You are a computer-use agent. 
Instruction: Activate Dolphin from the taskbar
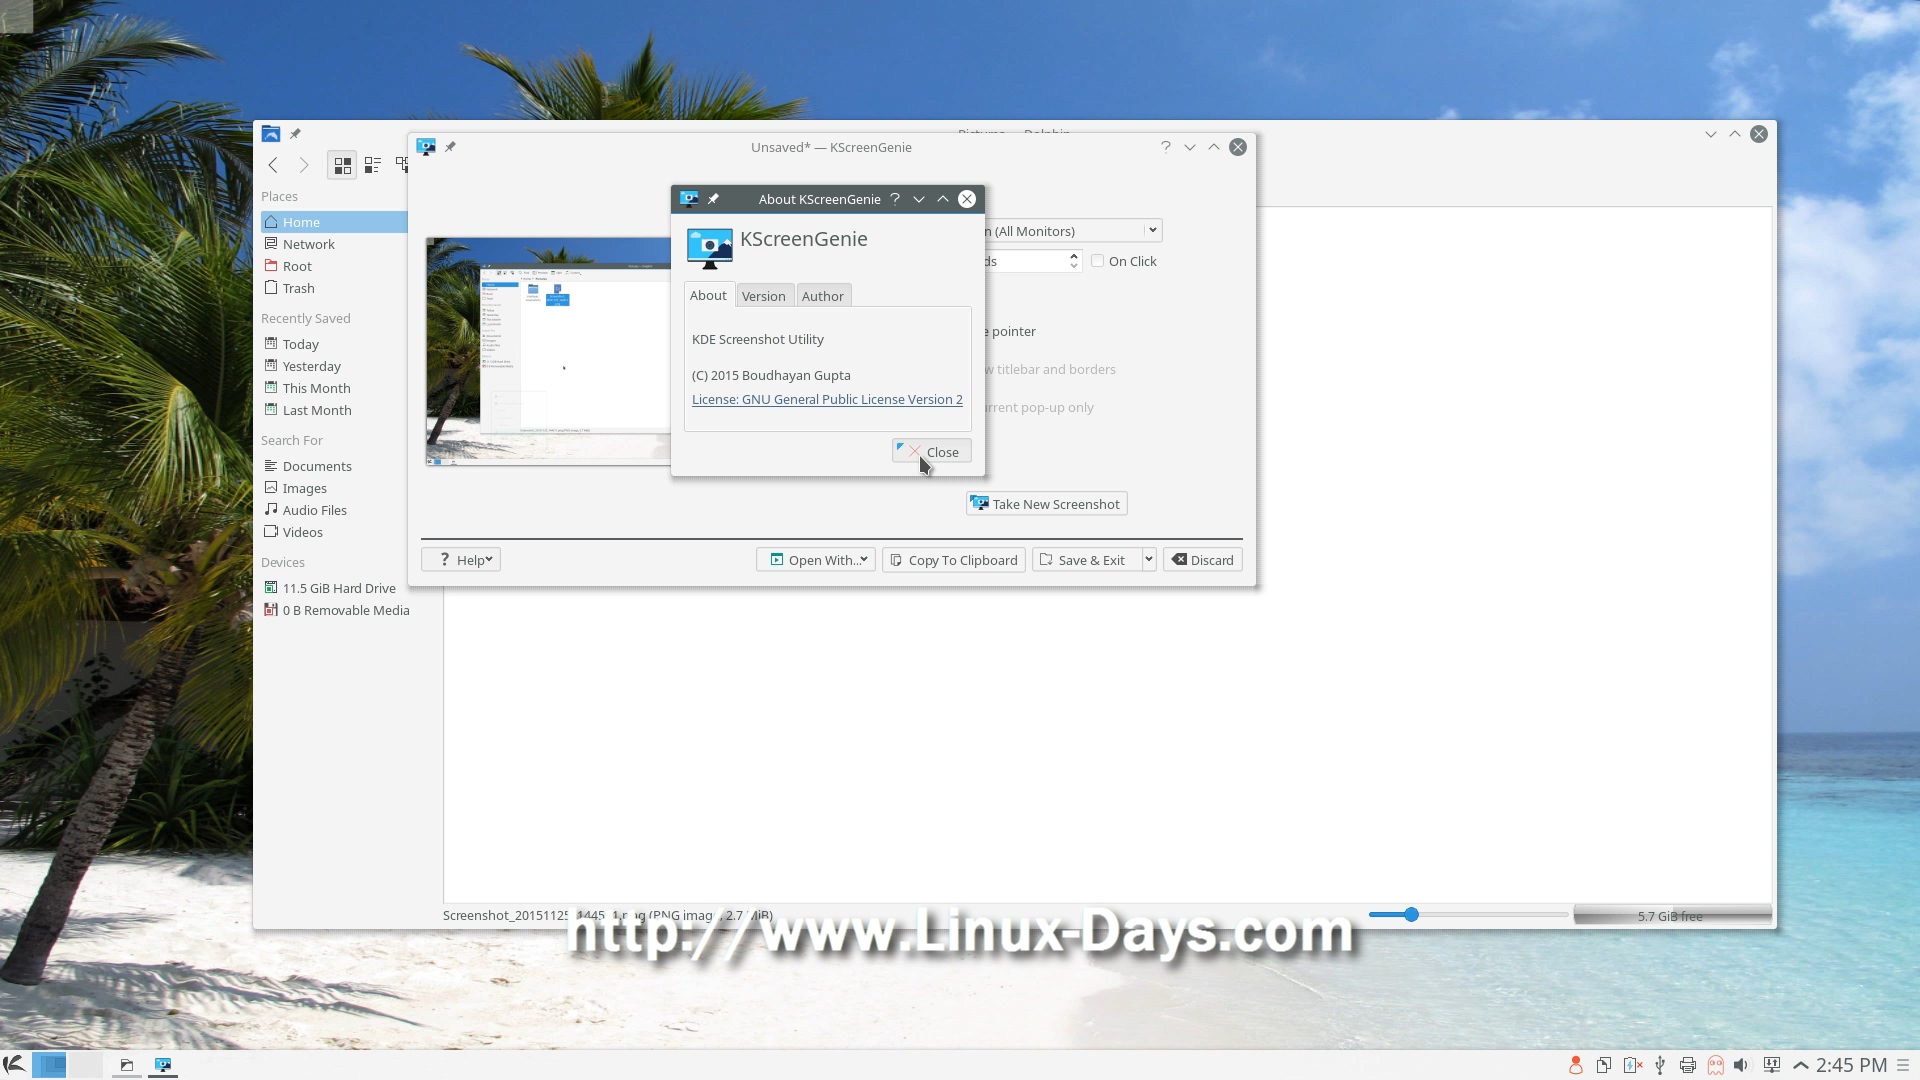coord(127,1065)
